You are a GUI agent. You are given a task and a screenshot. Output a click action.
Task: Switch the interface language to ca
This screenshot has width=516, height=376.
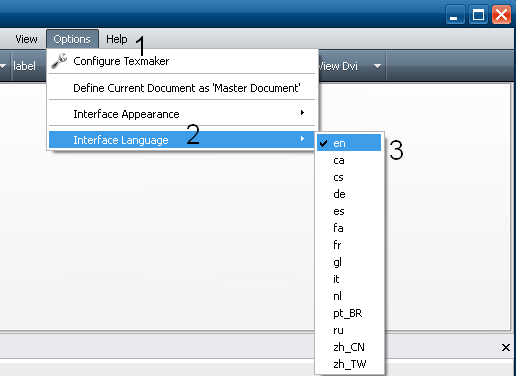pos(349,160)
